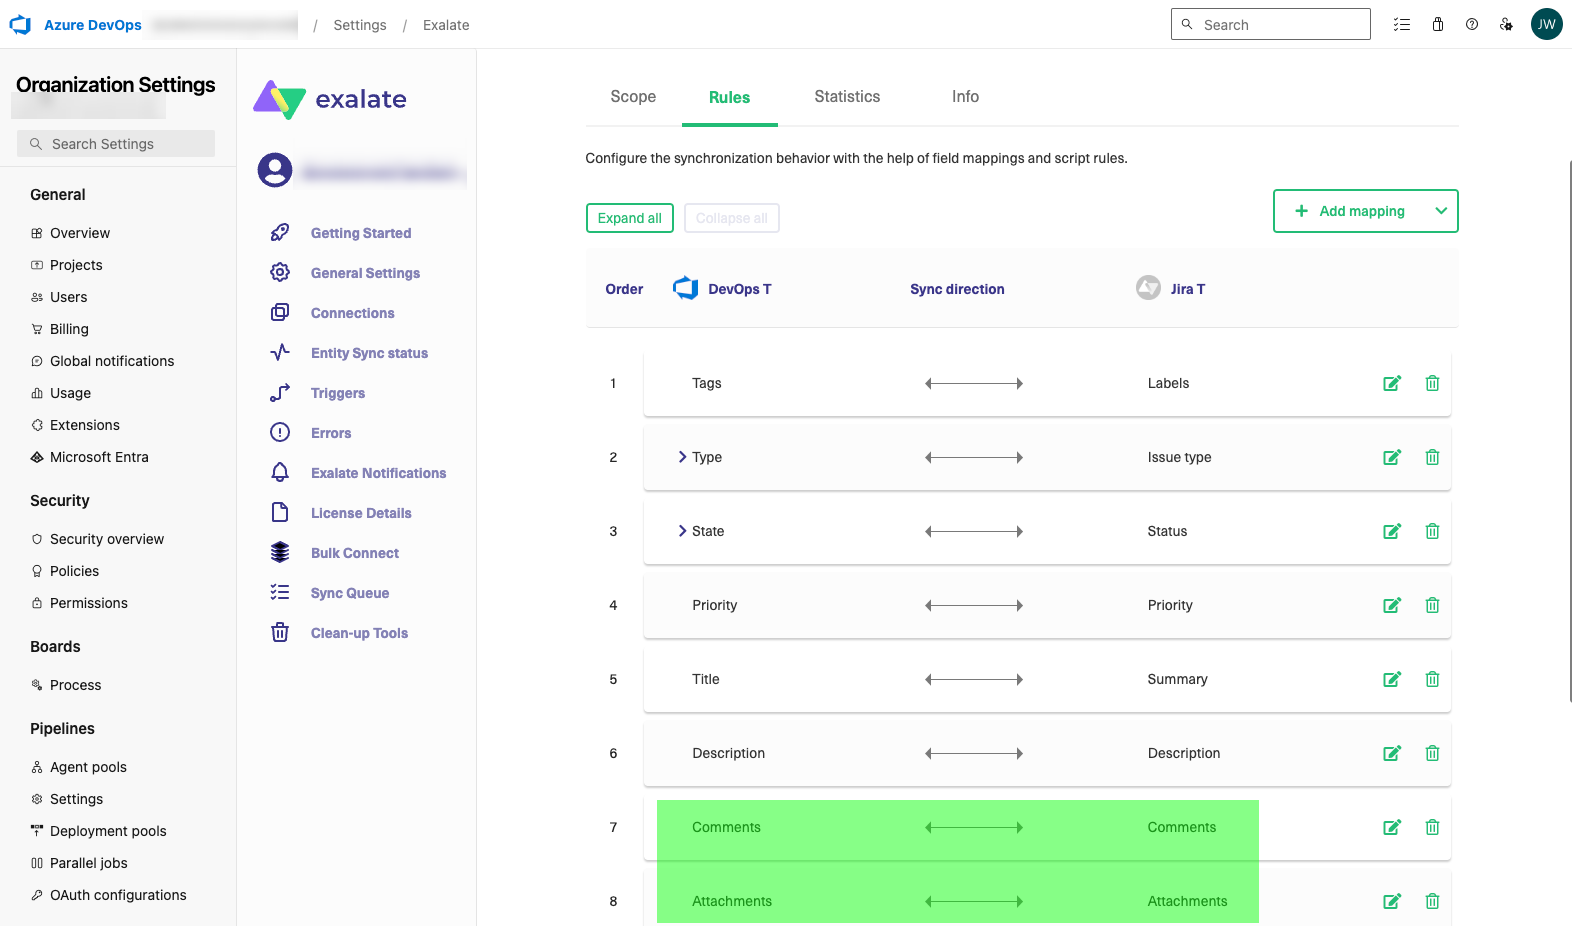Open Getting Started in Exalate menu

[361, 233]
